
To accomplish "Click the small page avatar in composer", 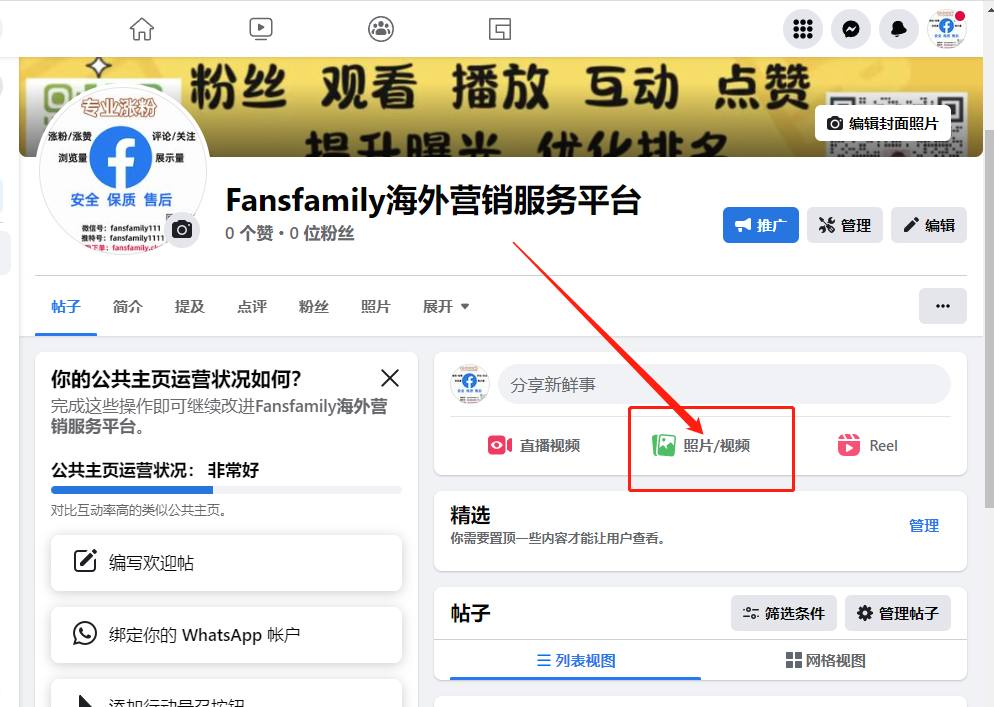I will coord(470,384).
